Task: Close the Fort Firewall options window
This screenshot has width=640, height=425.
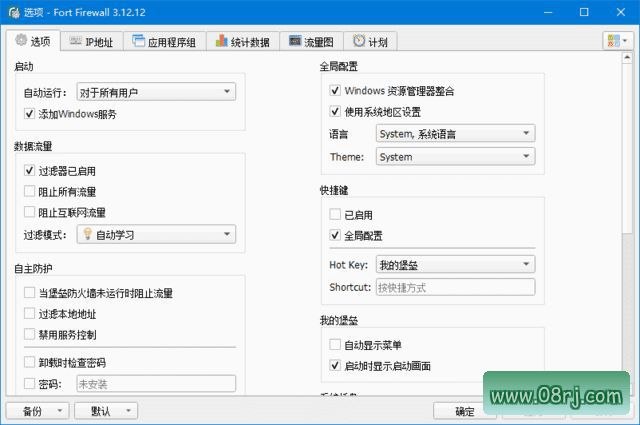Action: (621, 12)
